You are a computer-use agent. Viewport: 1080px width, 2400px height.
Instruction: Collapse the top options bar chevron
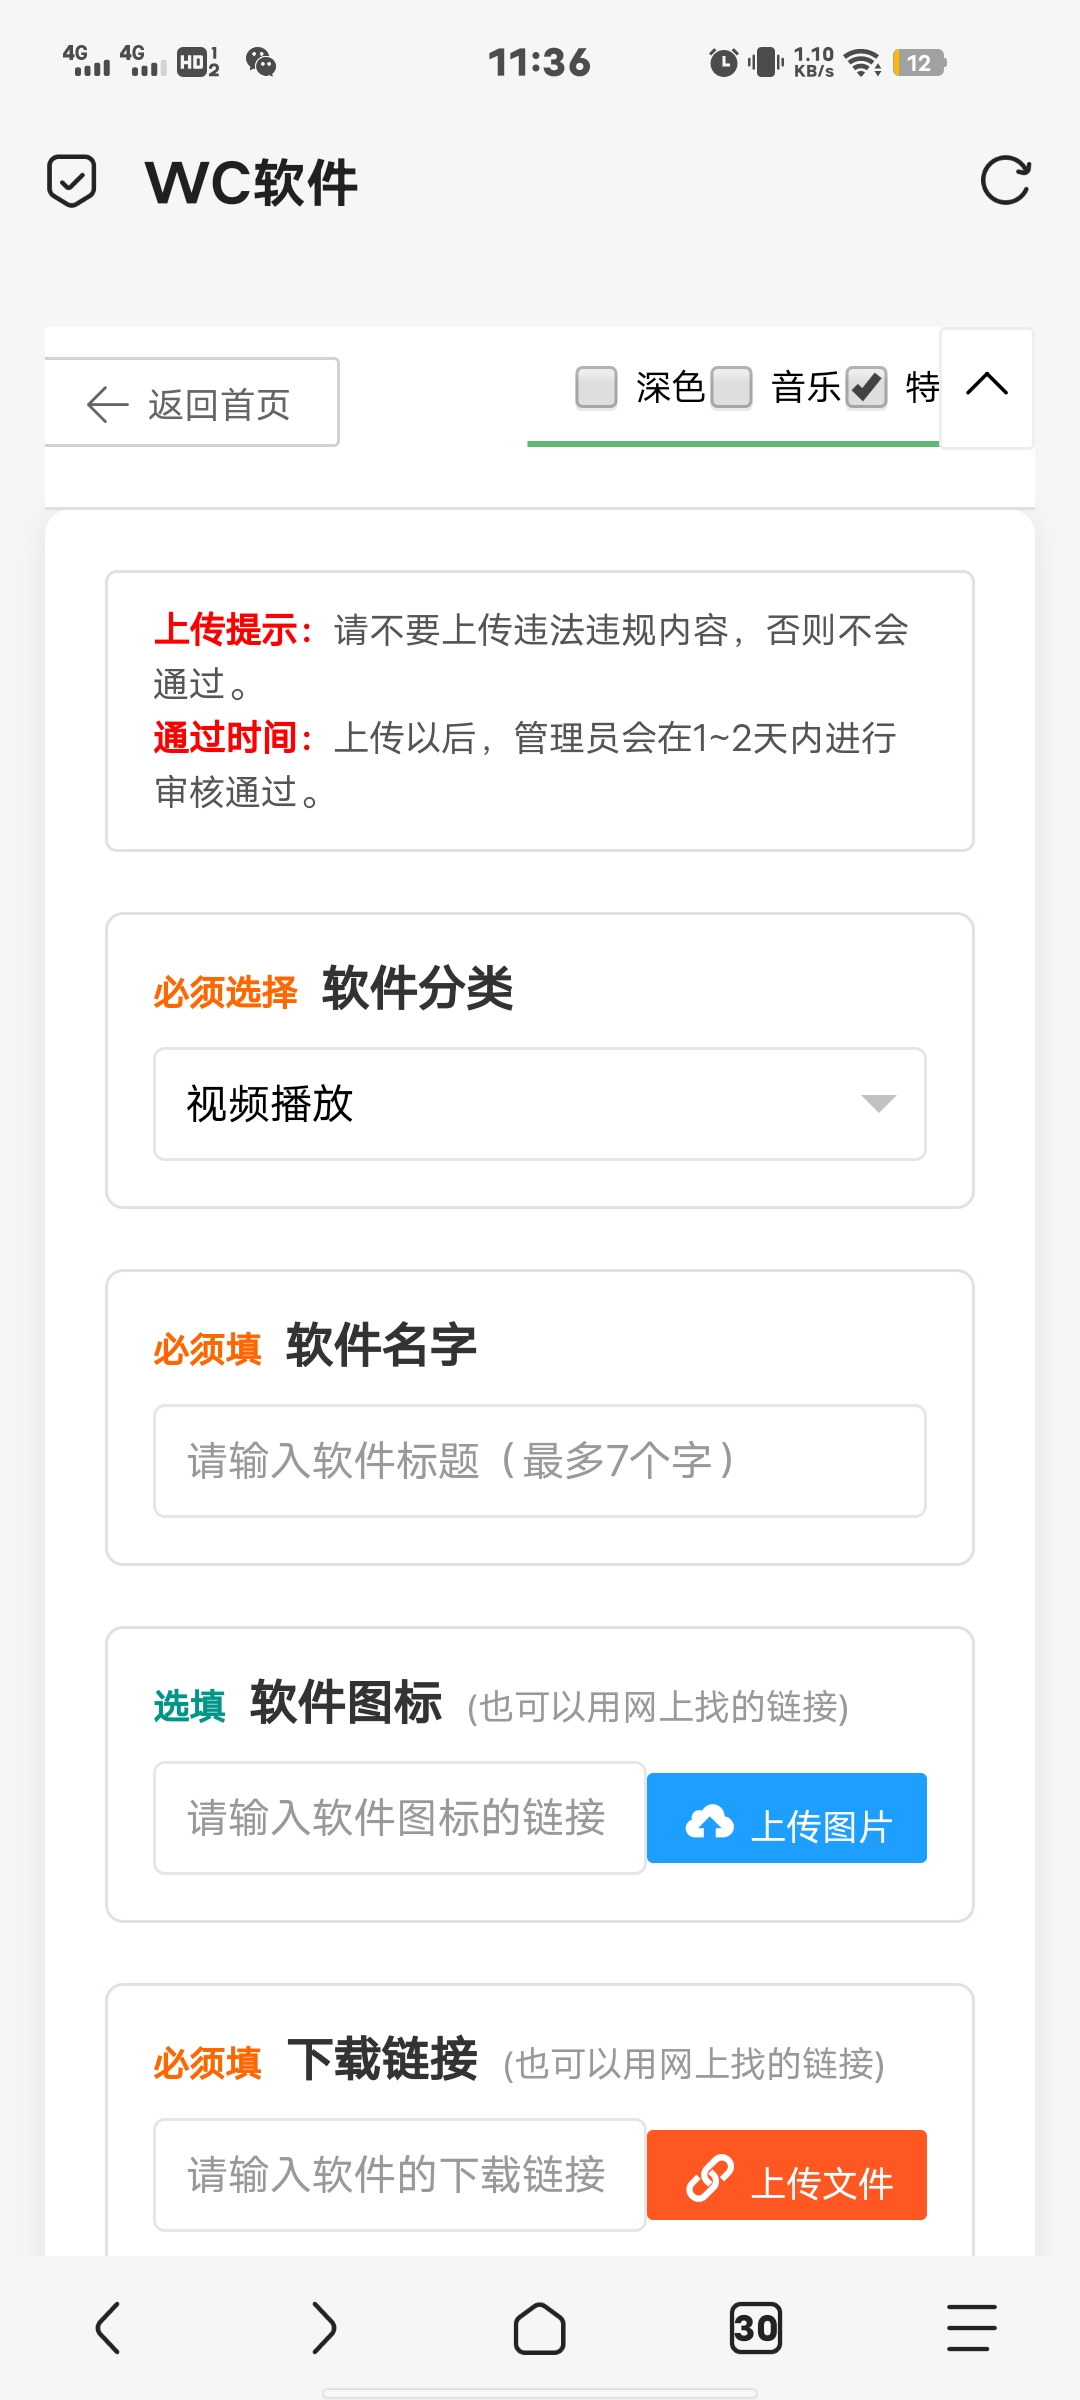pos(987,385)
